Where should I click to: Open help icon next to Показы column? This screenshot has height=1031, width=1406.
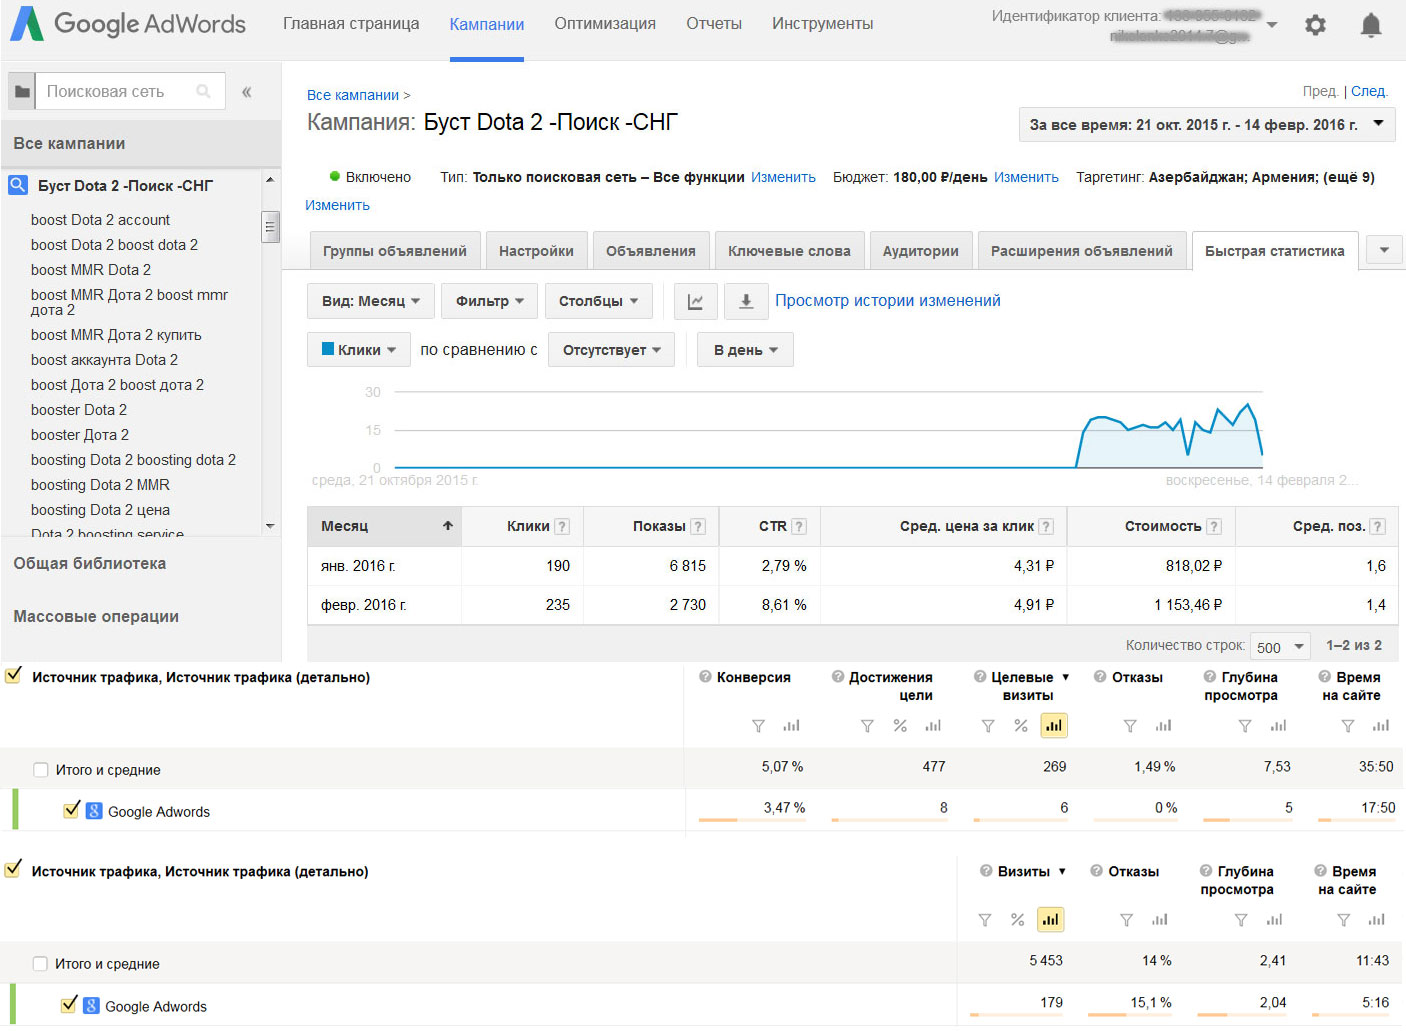point(698,526)
